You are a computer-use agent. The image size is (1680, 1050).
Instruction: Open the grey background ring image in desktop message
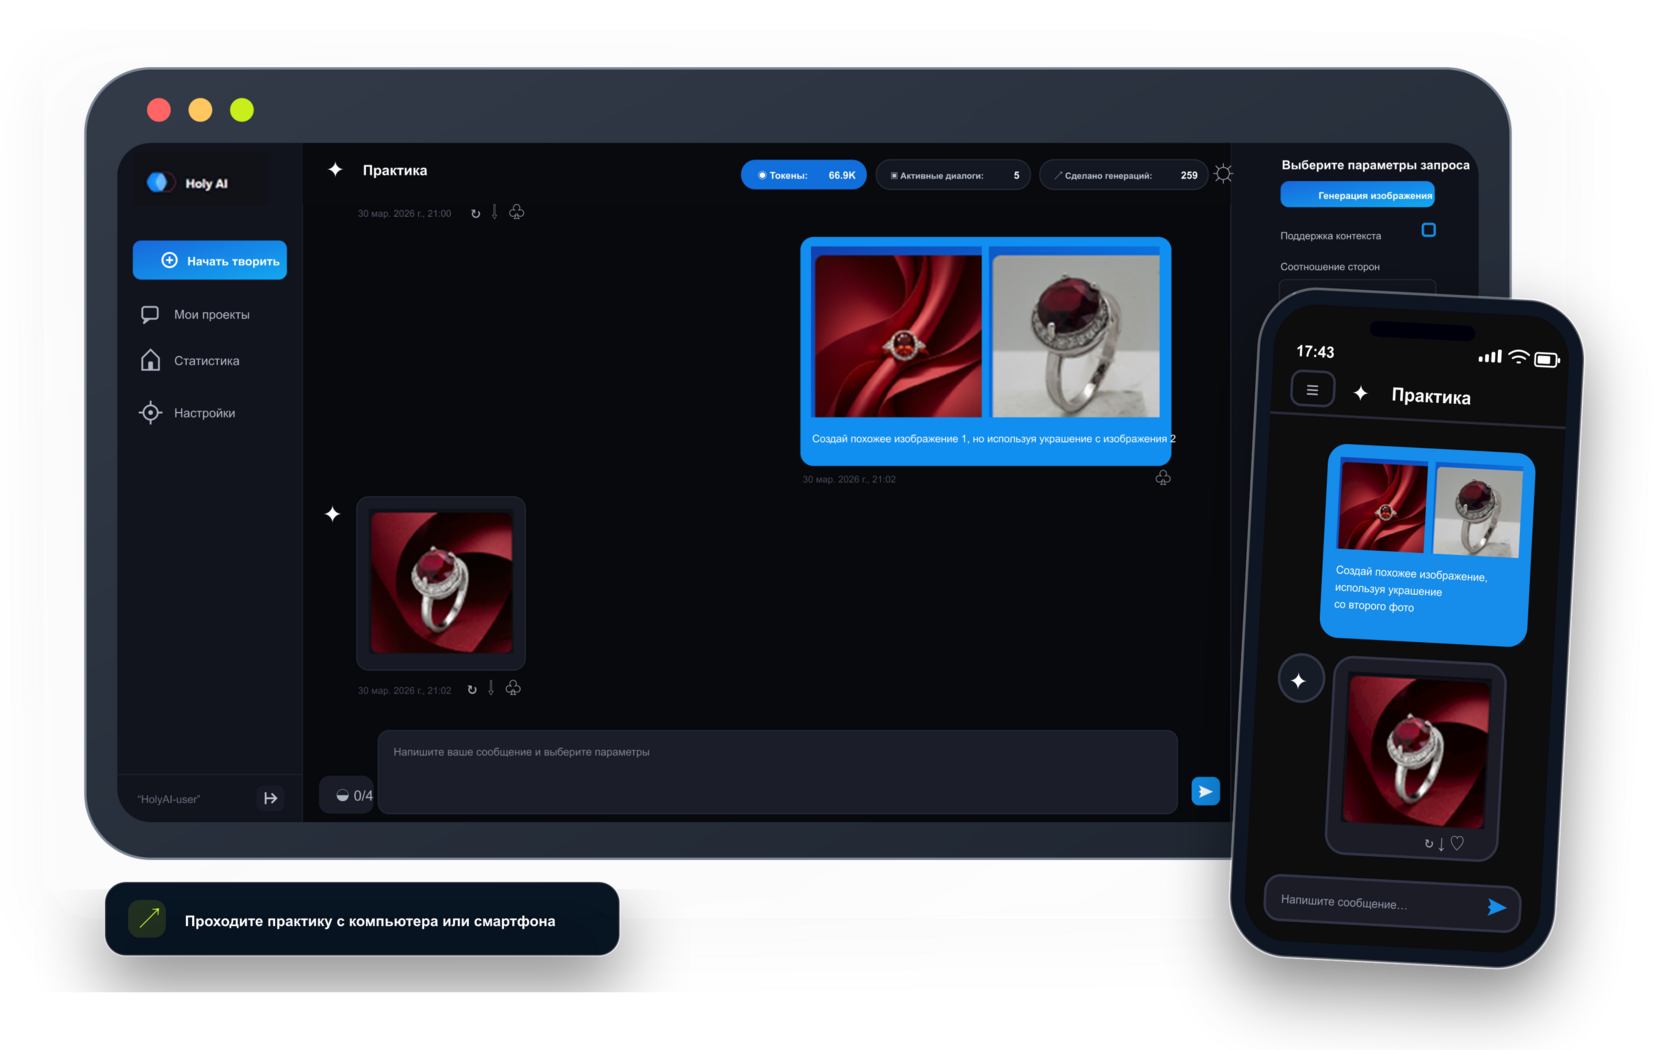(1076, 335)
